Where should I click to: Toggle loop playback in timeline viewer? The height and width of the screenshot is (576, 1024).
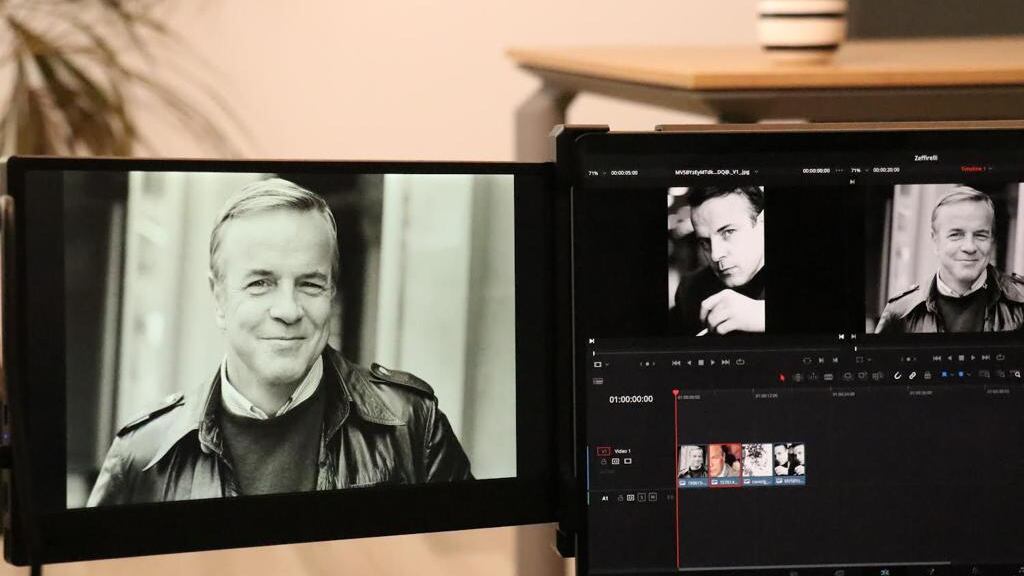pos(1000,357)
